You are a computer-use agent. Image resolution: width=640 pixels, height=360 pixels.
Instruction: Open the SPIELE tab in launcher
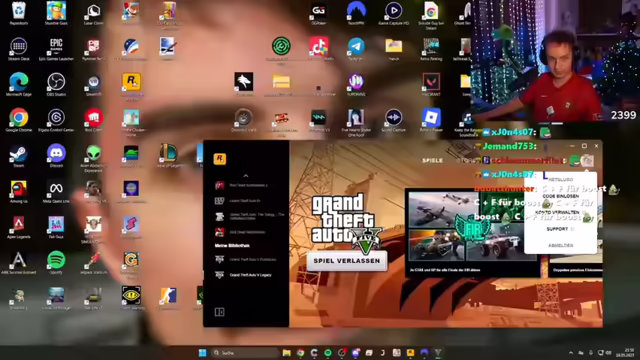[432, 161]
